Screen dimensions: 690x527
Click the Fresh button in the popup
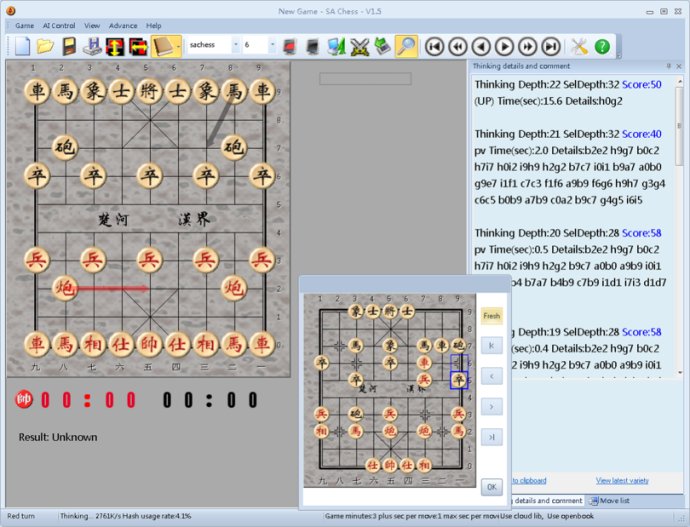click(492, 315)
